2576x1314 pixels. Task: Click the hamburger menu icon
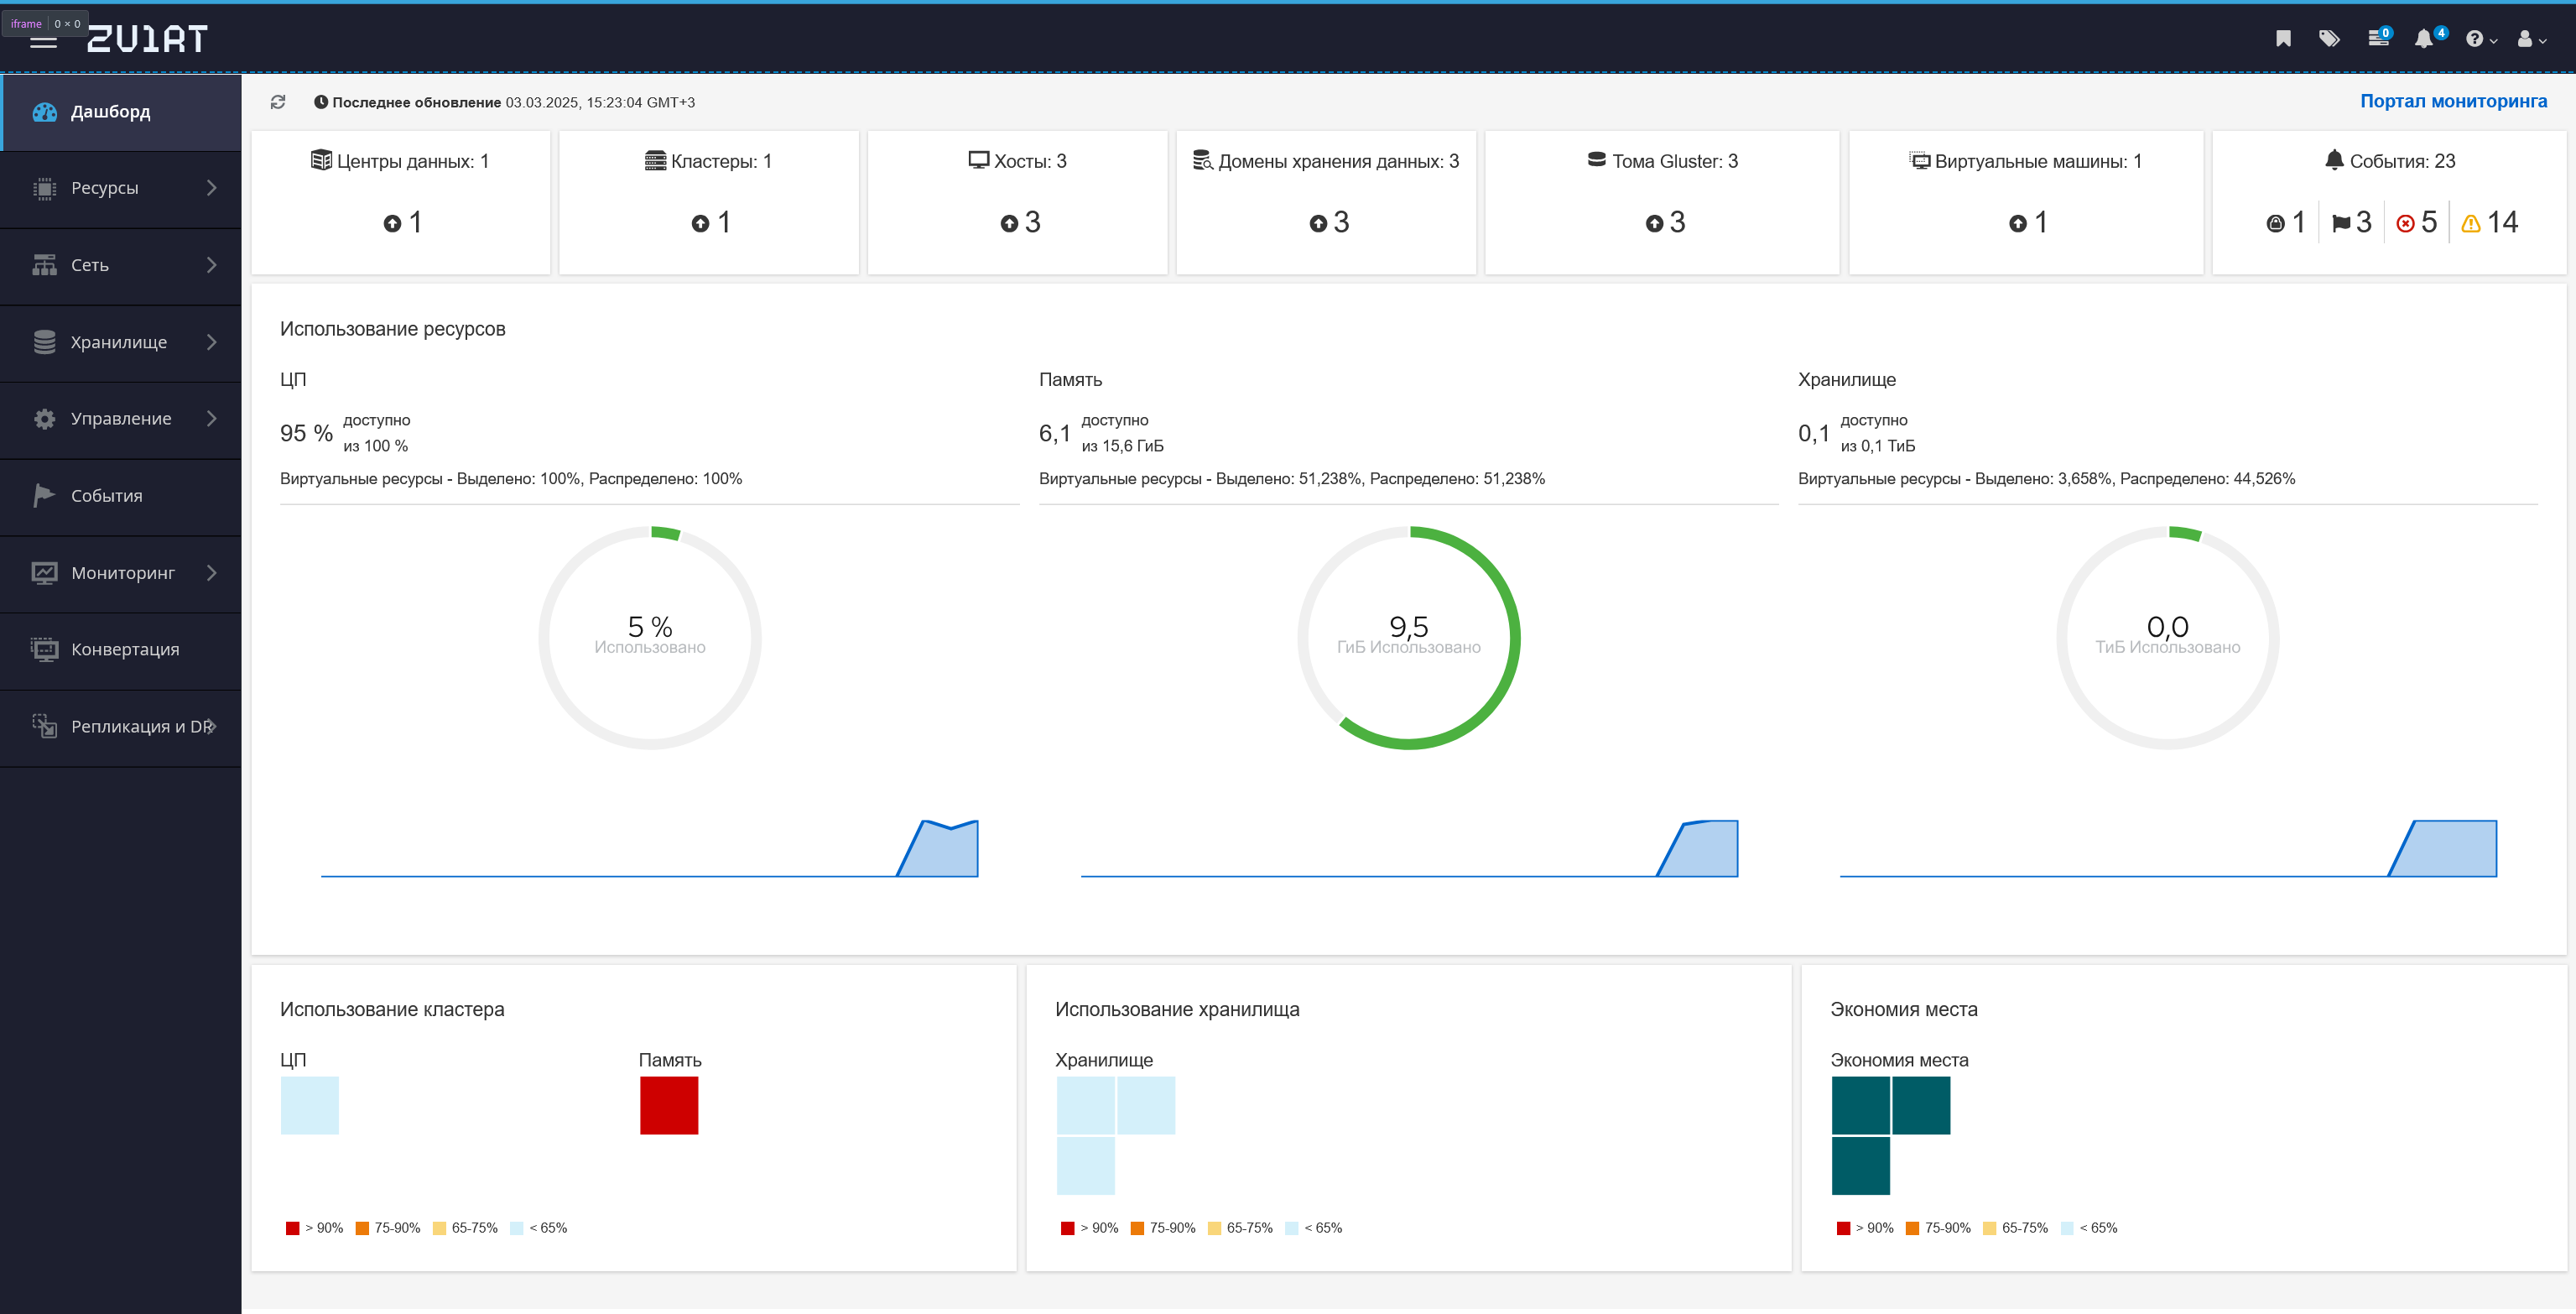click(x=43, y=41)
